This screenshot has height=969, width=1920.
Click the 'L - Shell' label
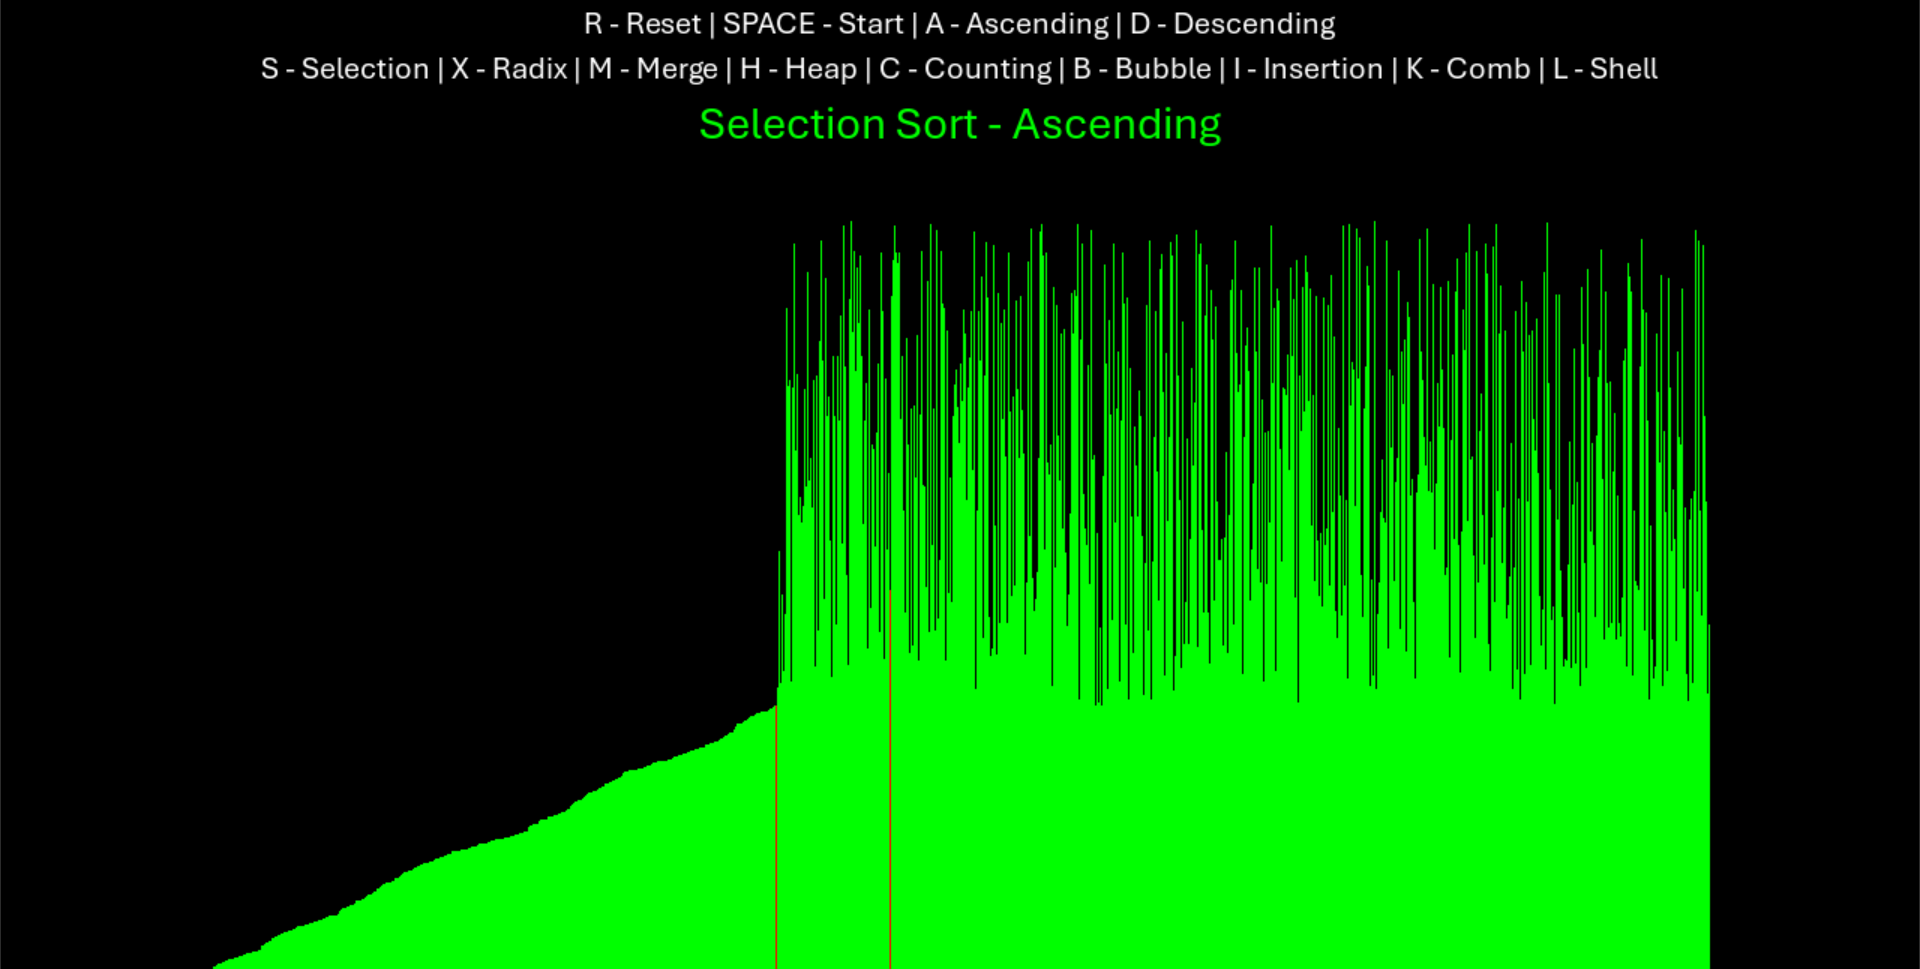tap(1605, 69)
